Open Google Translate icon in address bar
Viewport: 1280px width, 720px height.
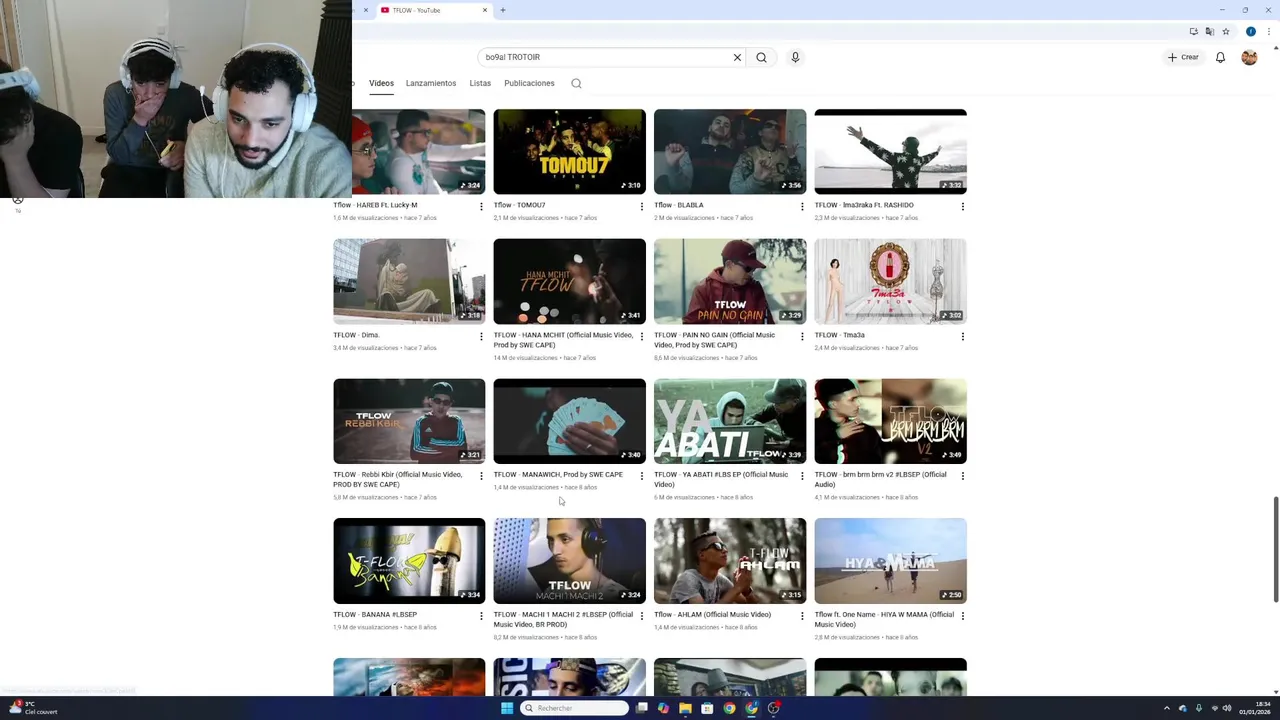click(x=1210, y=31)
